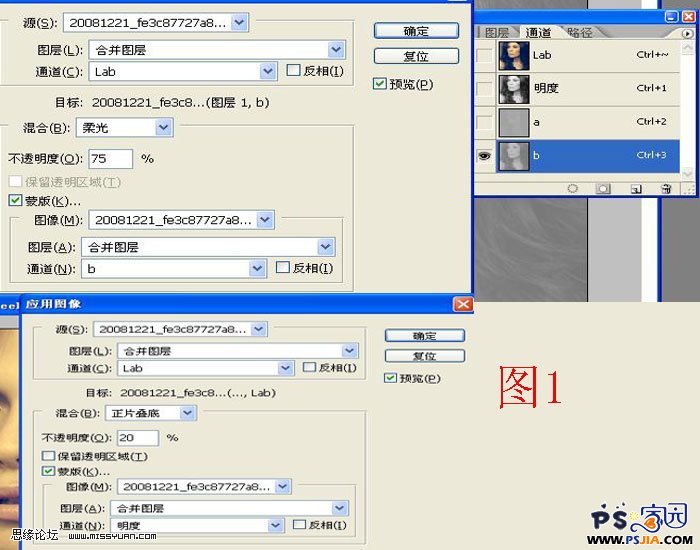Check 反相(I) beside mask channel b

283,267
